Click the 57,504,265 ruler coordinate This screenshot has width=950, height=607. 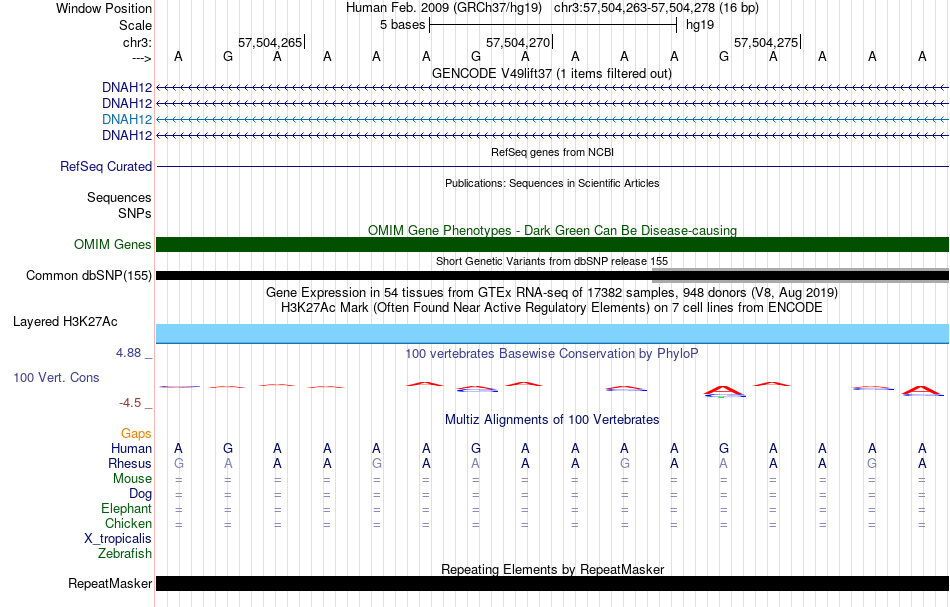click(270, 42)
